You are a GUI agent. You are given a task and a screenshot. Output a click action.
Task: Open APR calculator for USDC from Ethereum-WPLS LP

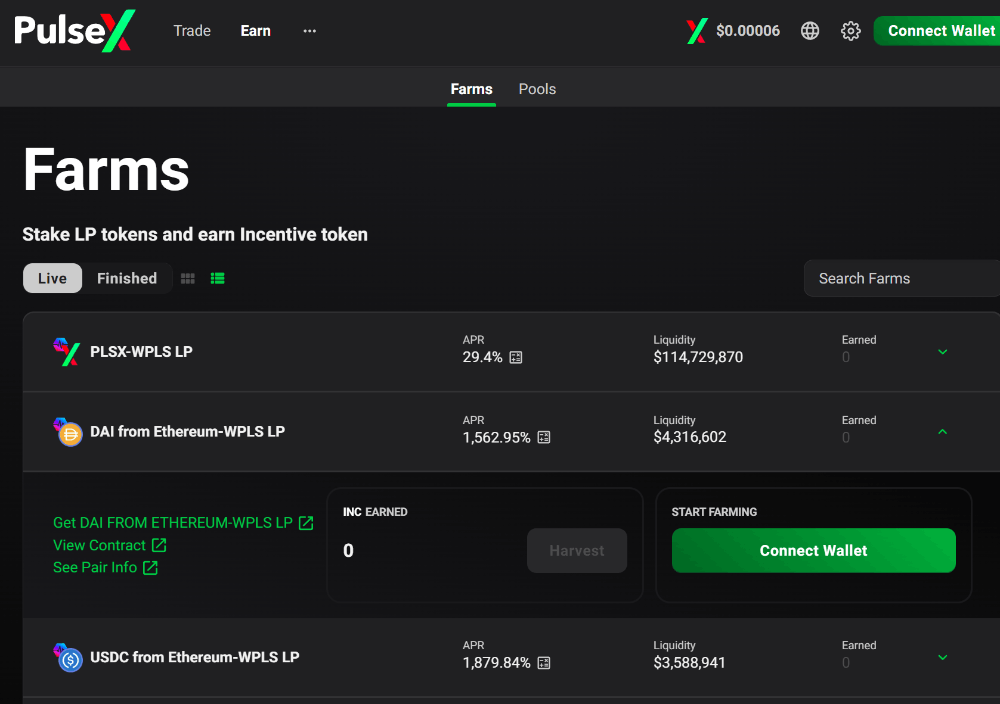click(544, 663)
